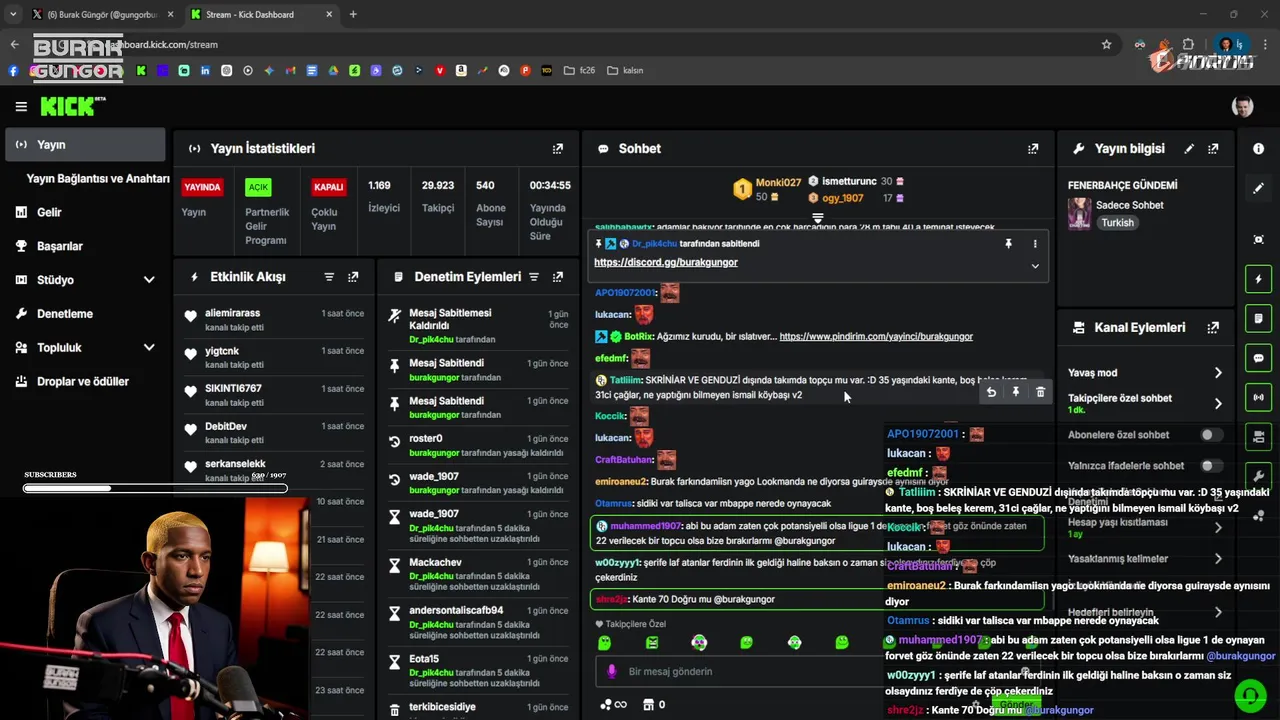Viewport: 1280px width, 720px height.
Task: Pin Tatliiim's chat message
Action: 1015,392
